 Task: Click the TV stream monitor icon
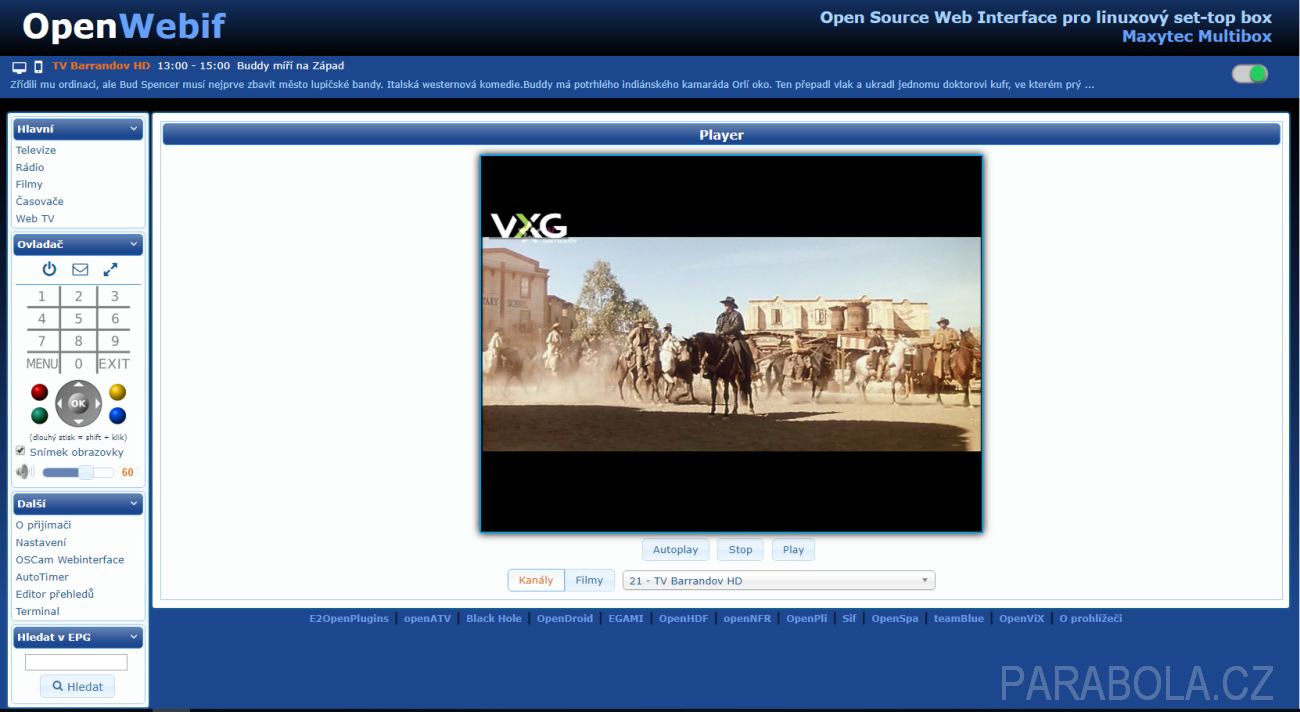pos(19,67)
